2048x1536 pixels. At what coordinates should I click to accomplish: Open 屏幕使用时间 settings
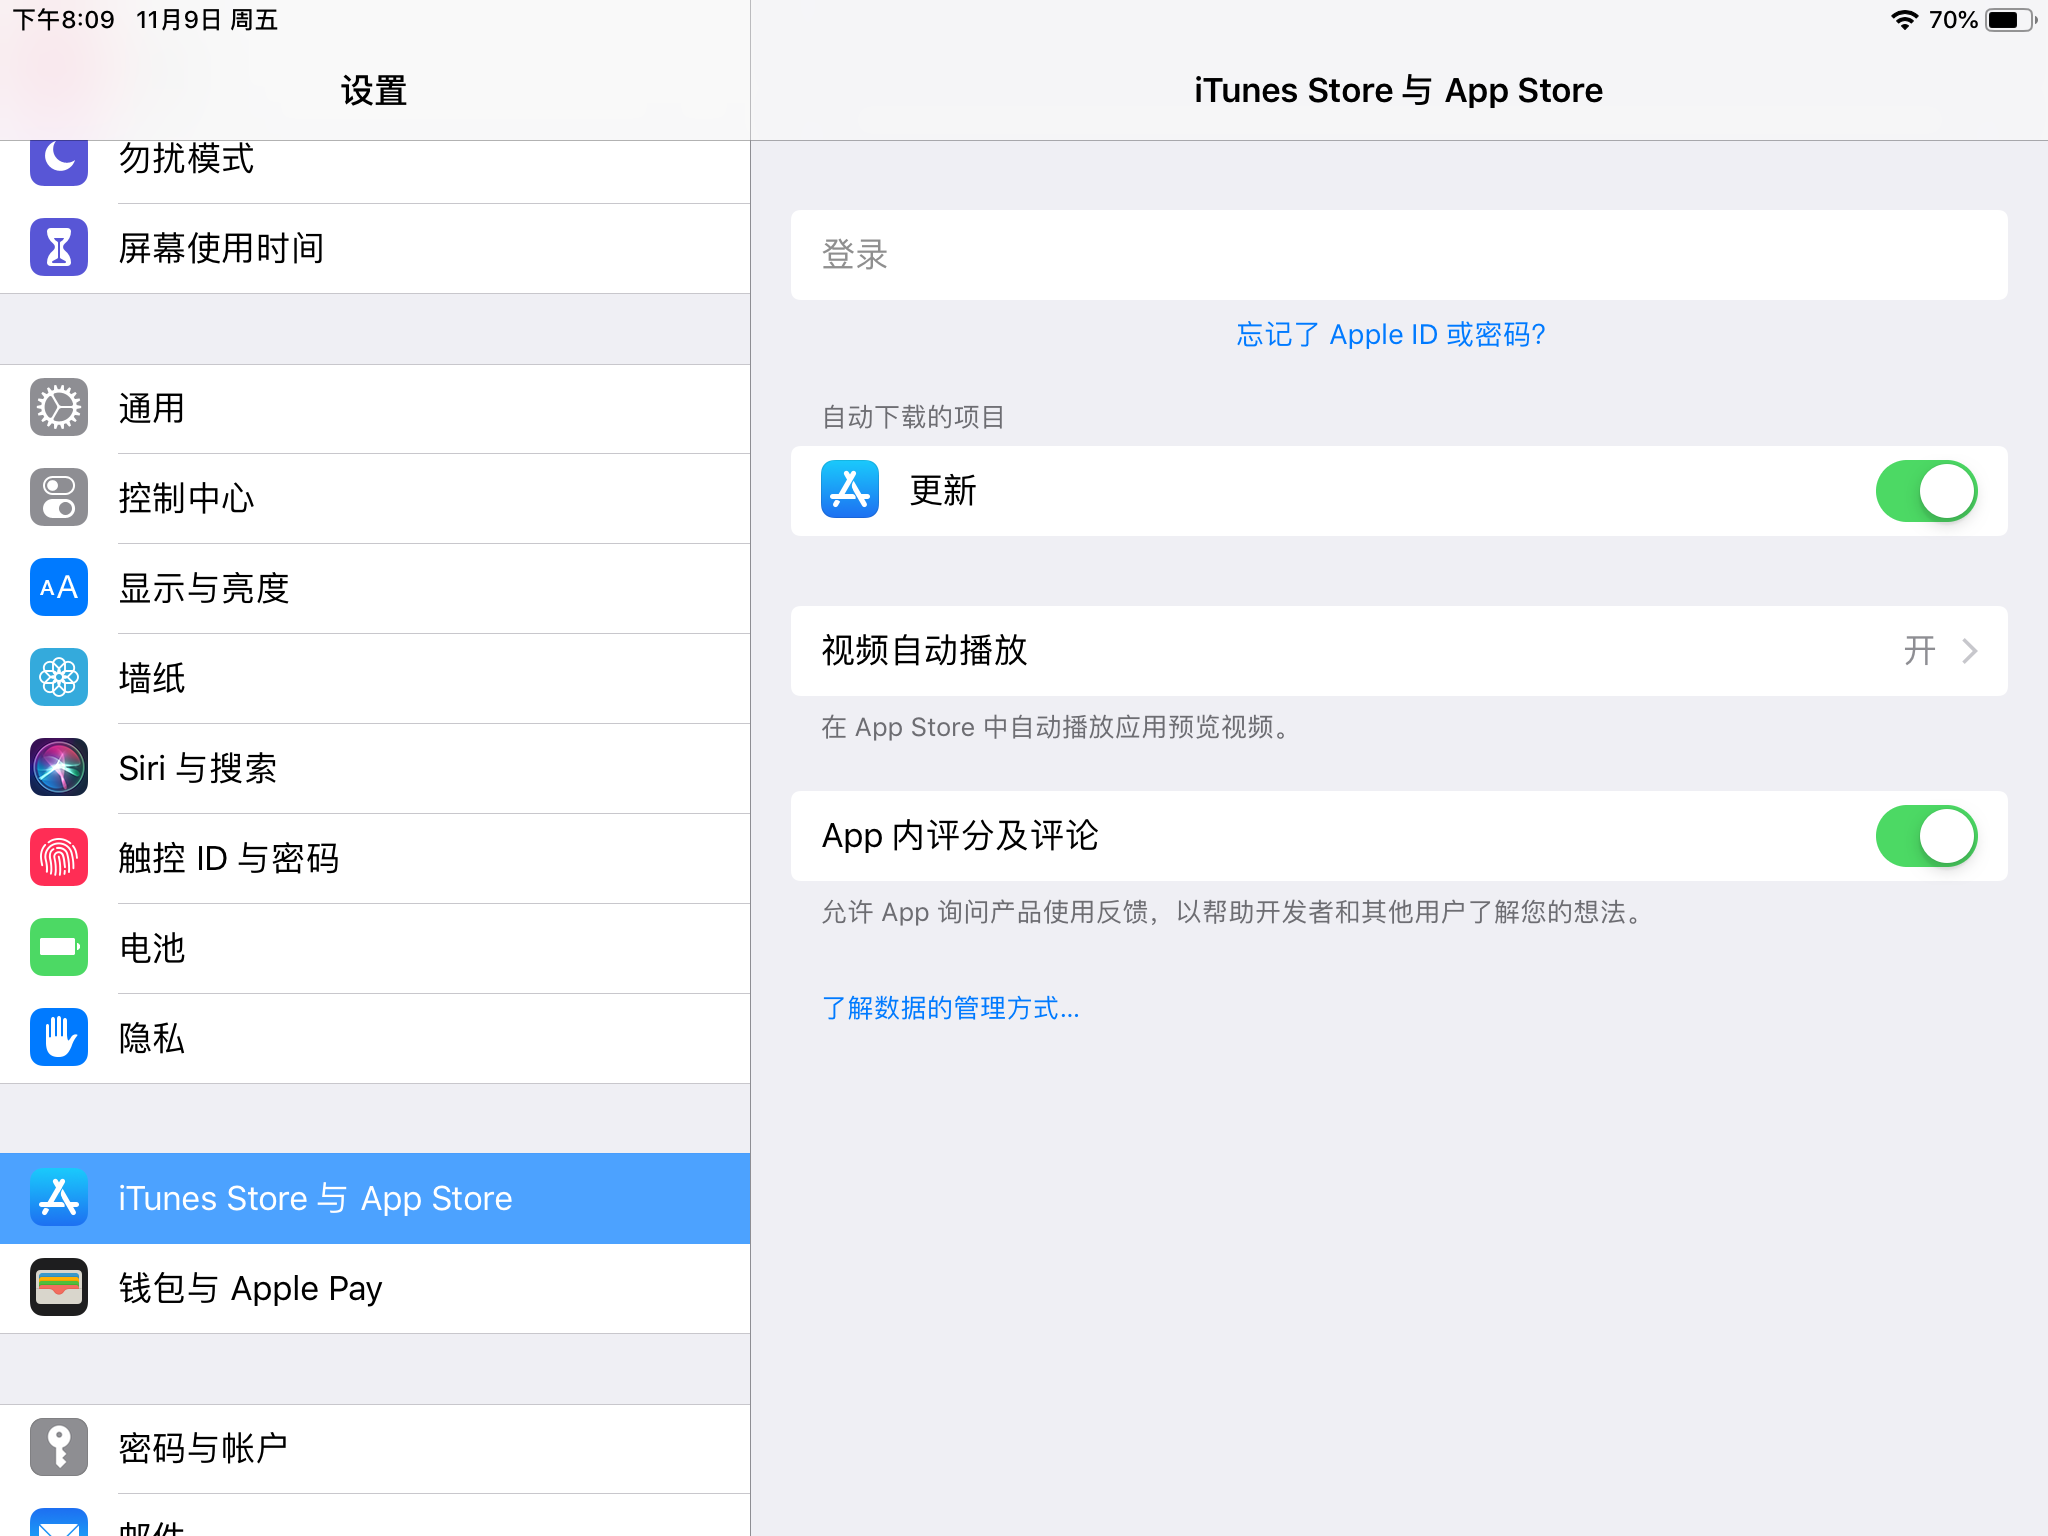coord(375,248)
